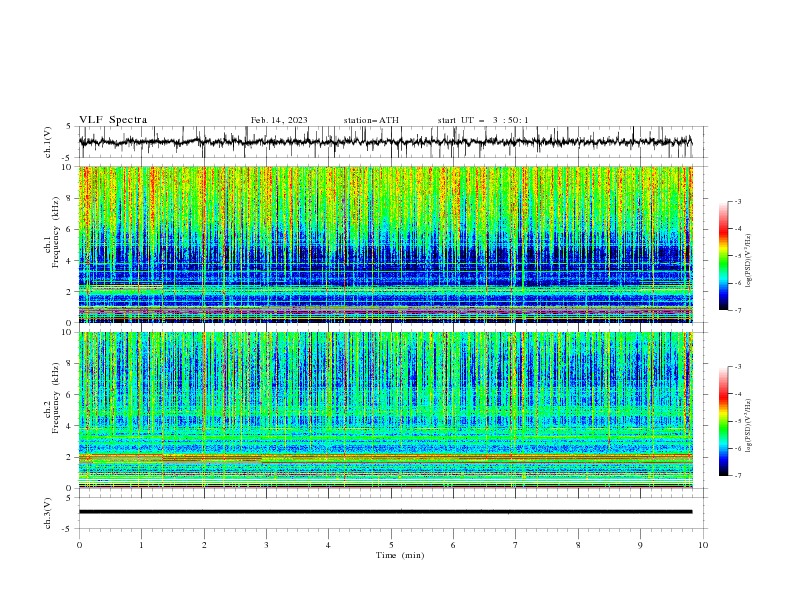This screenshot has width=792, height=612.
Task: Click the "VLF Spectra" title text
Action: pyautogui.click(x=113, y=120)
